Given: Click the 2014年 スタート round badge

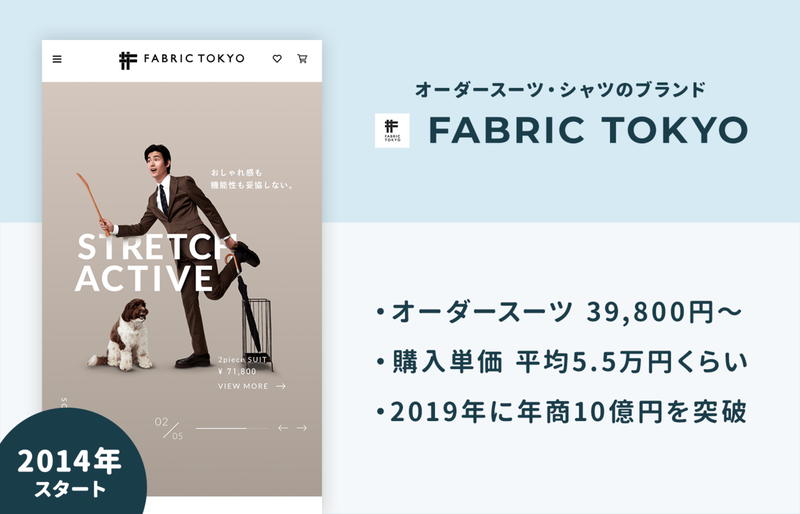Looking at the screenshot, I should pyautogui.click(x=69, y=464).
